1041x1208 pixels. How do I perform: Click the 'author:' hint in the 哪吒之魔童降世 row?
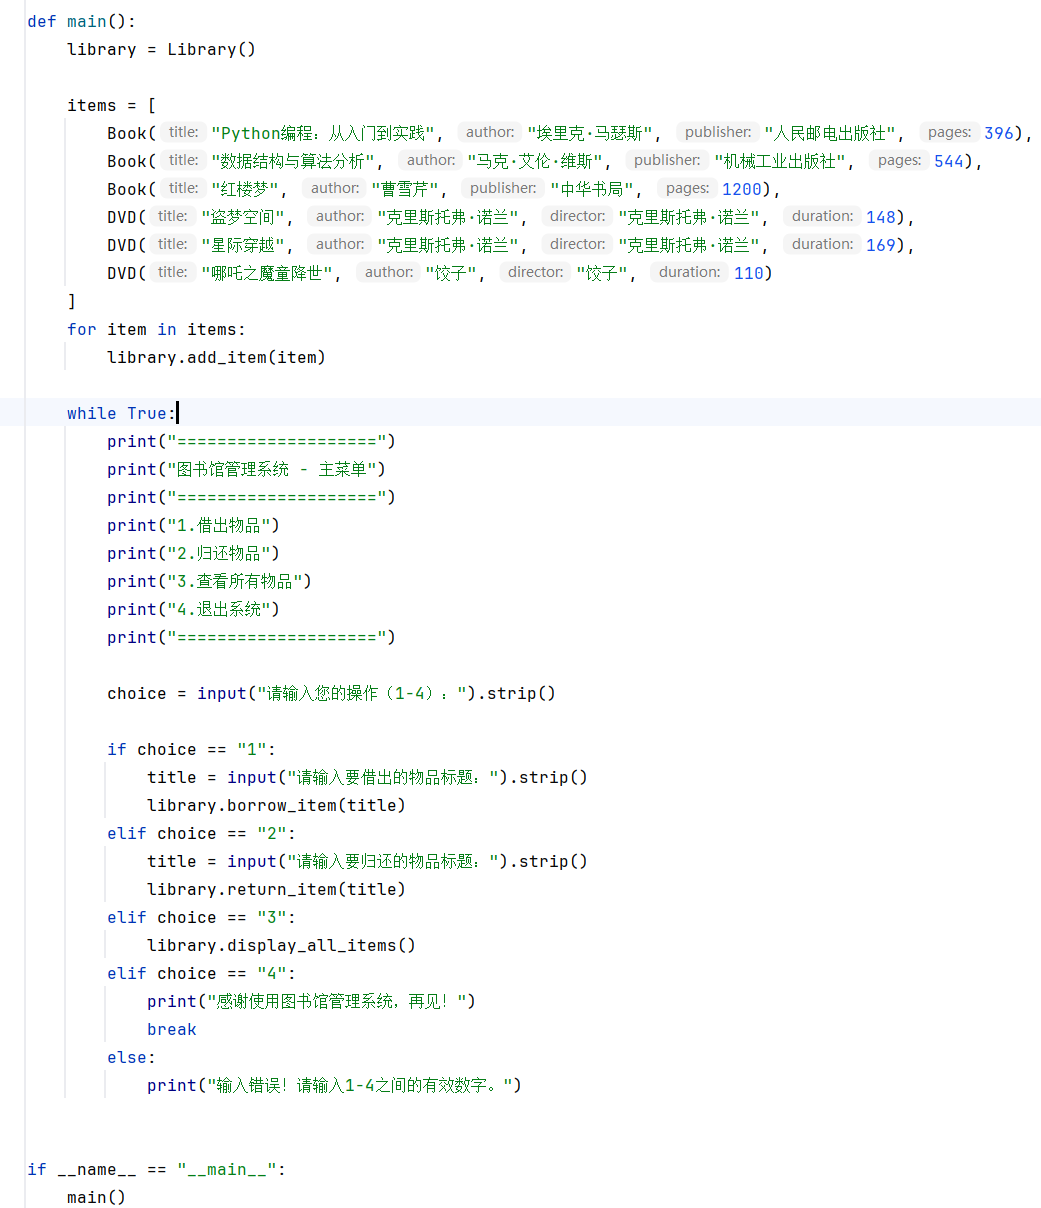tap(388, 272)
